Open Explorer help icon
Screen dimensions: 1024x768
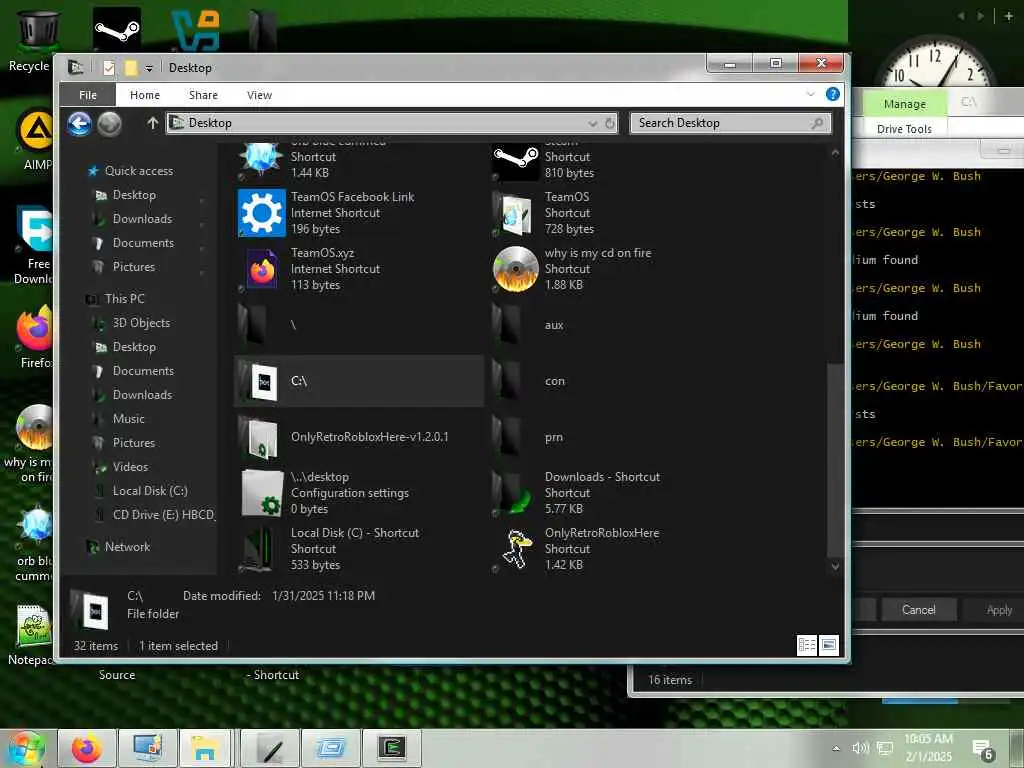[833, 94]
